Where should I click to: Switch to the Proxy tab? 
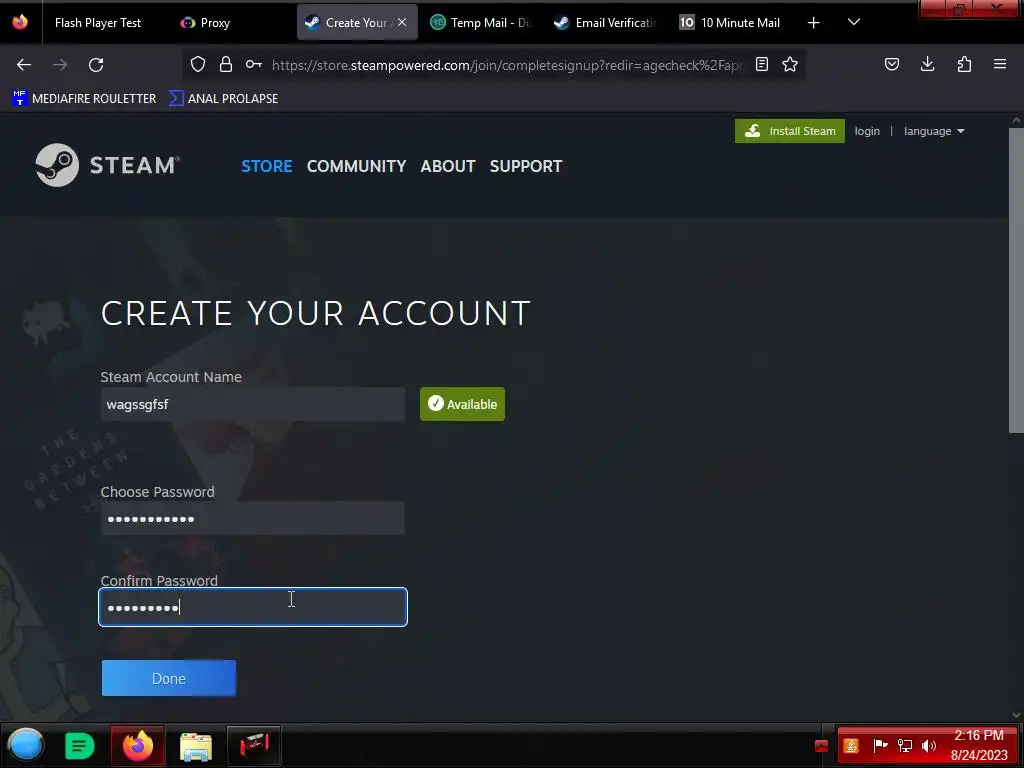pos(215,22)
